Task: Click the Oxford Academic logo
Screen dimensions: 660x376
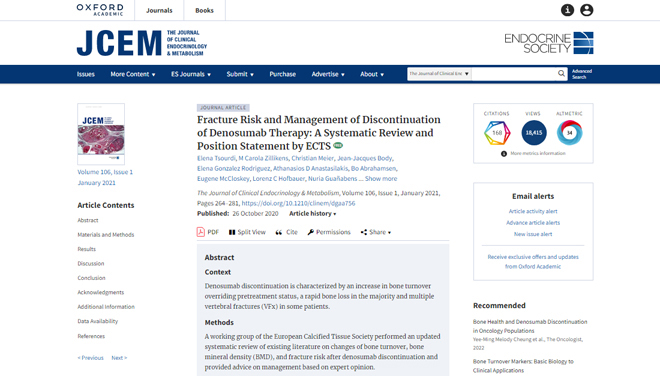Action: tap(100, 10)
